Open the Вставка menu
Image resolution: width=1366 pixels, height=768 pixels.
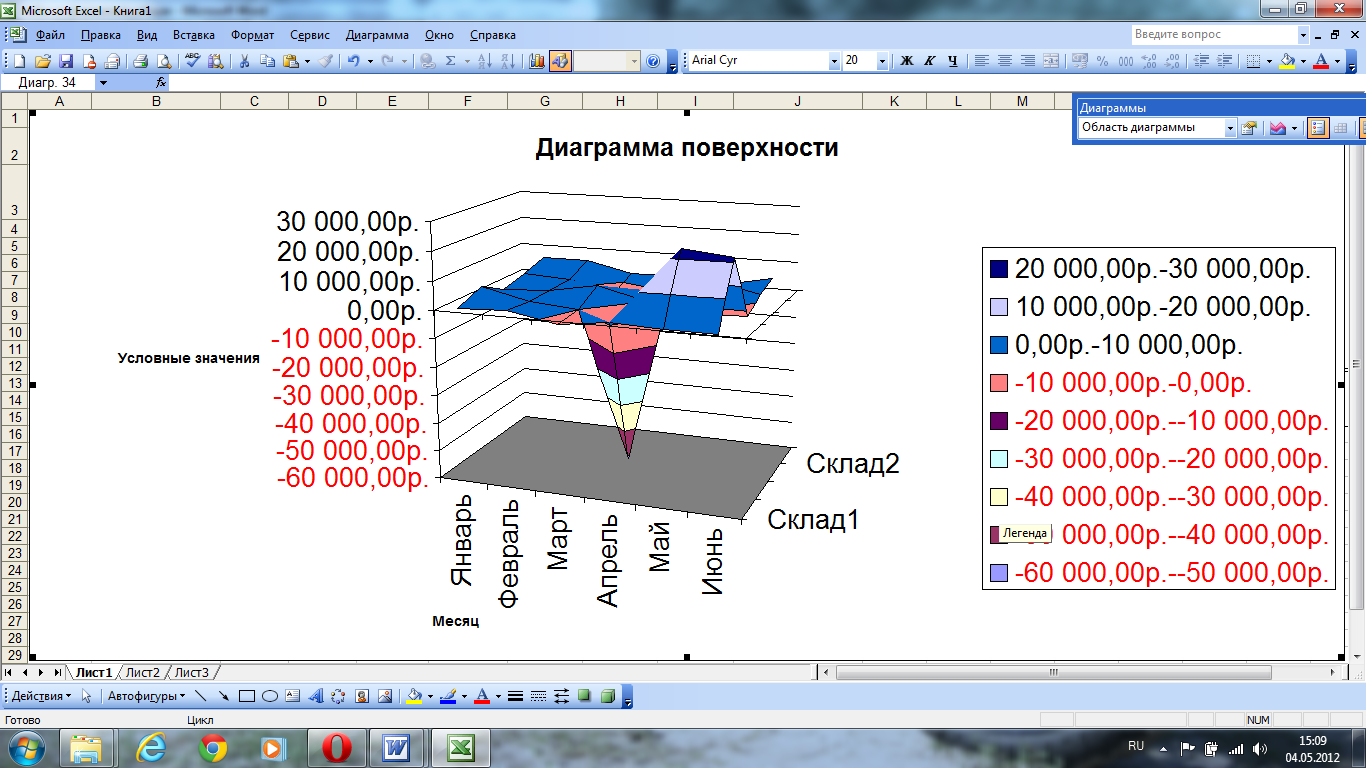(x=193, y=34)
